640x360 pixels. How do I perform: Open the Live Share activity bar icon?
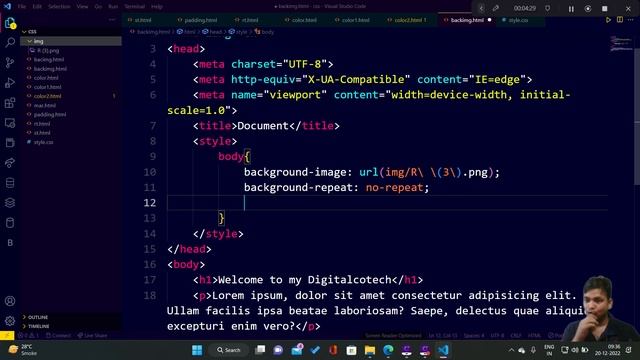coord(10,162)
